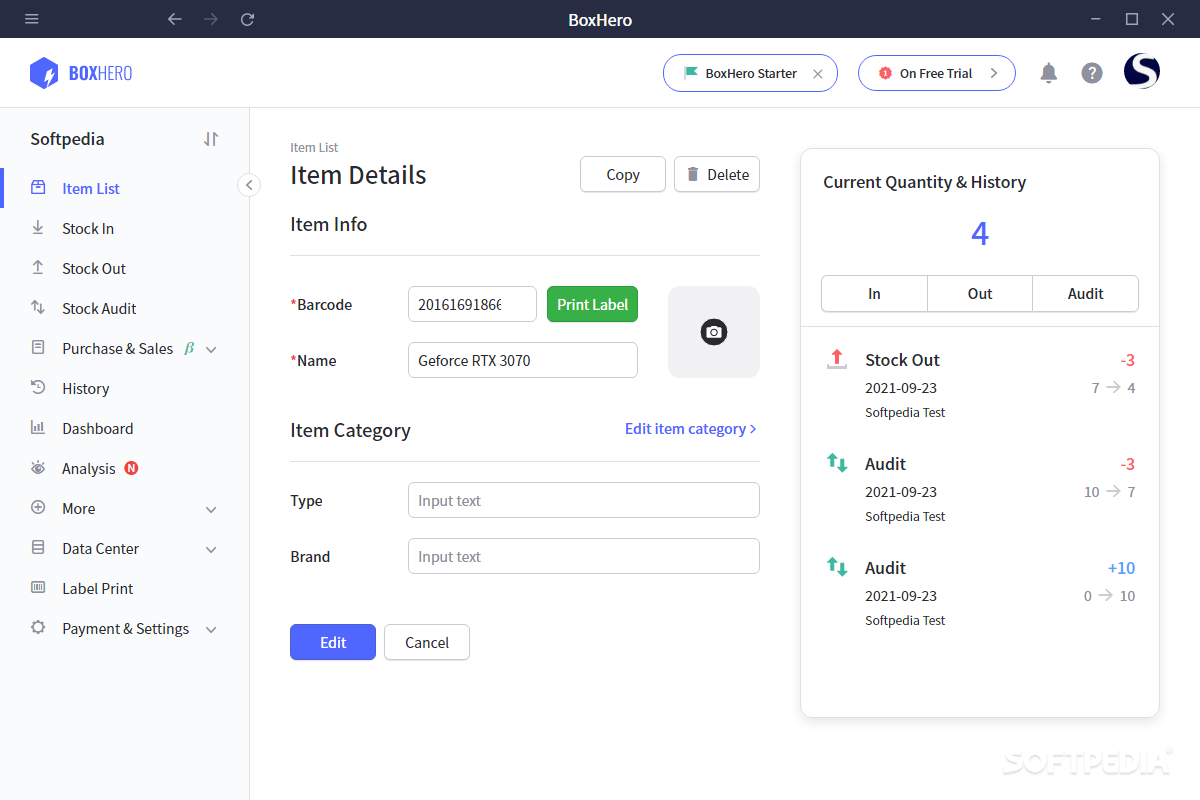
Task: Dismiss the BoxHero Starter banner
Action: tap(818, 73)
